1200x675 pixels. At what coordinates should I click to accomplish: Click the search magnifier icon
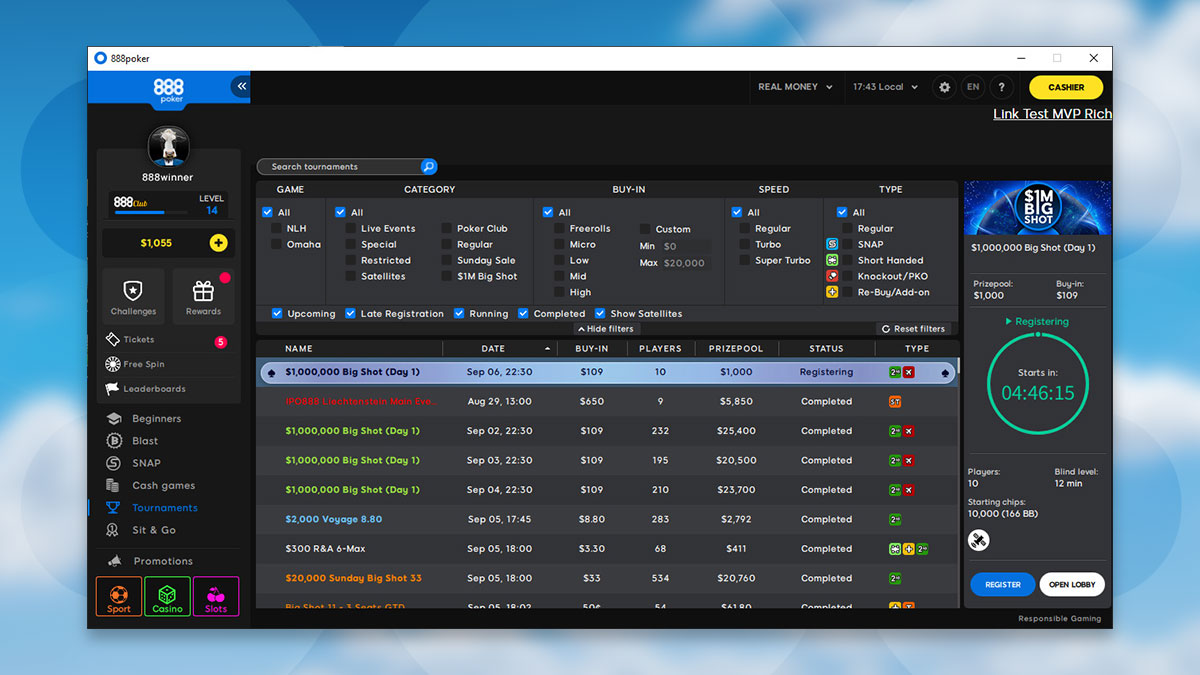[x=428, y=167]
